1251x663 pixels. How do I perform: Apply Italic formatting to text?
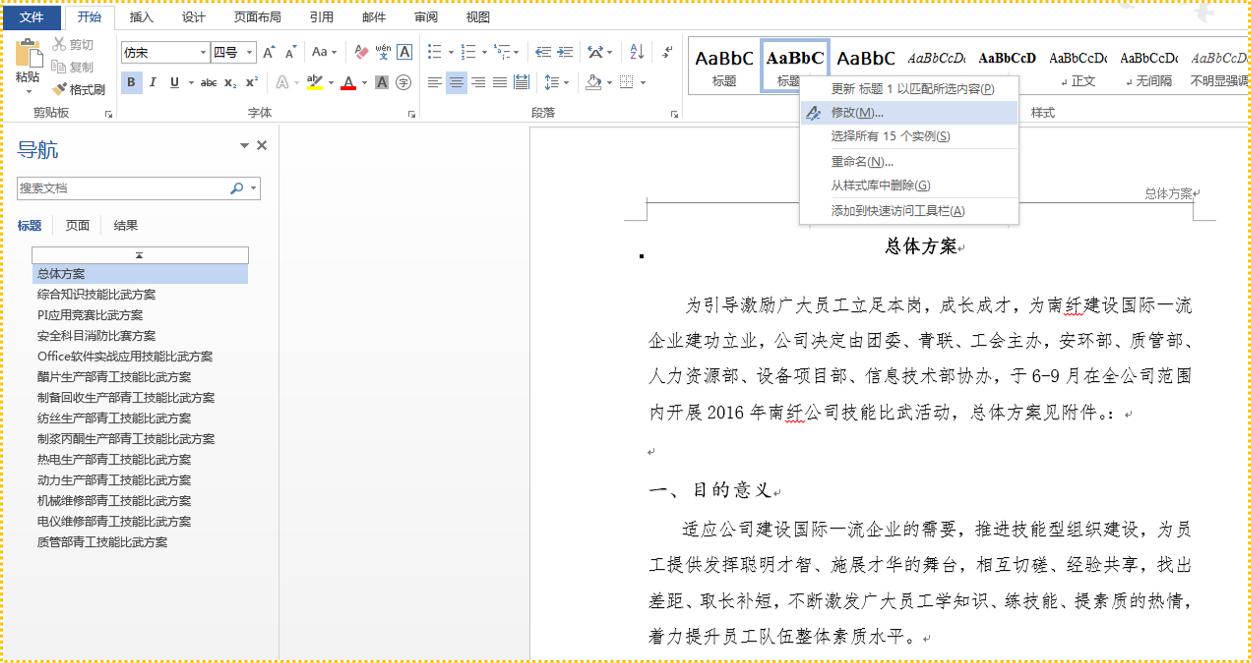pos(153,82)
